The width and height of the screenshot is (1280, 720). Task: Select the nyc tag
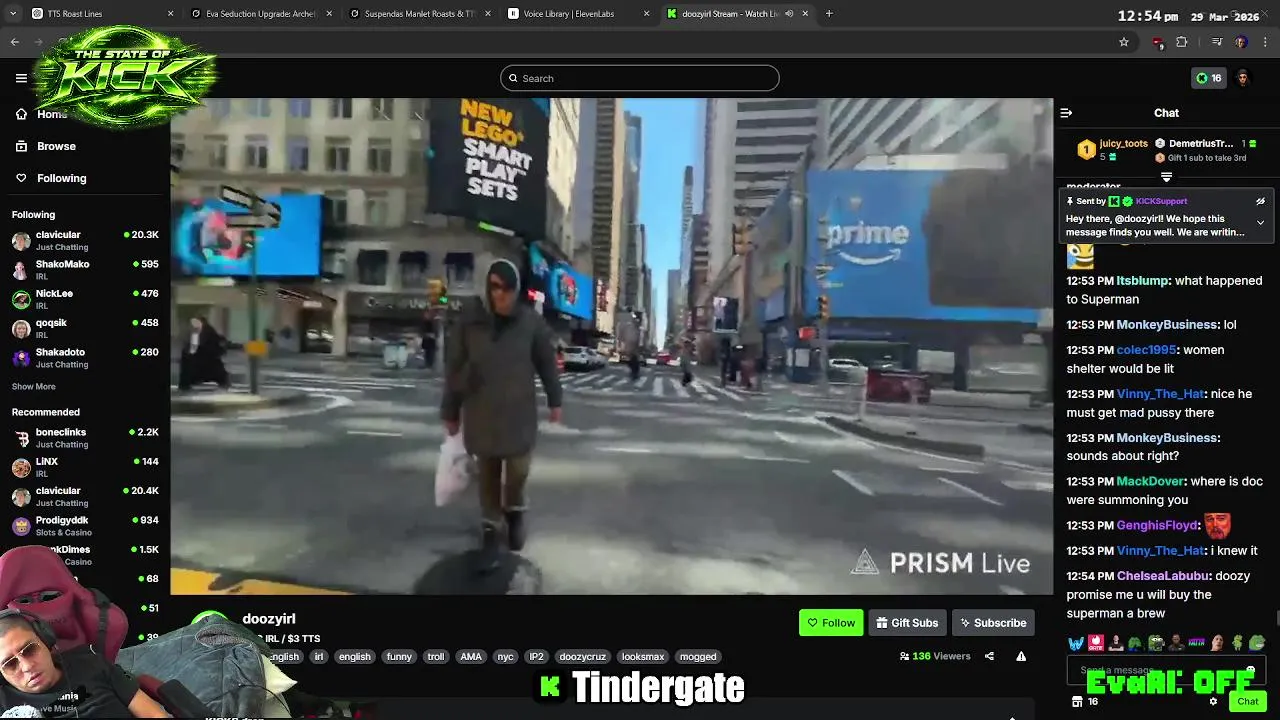tap(505, 657)
